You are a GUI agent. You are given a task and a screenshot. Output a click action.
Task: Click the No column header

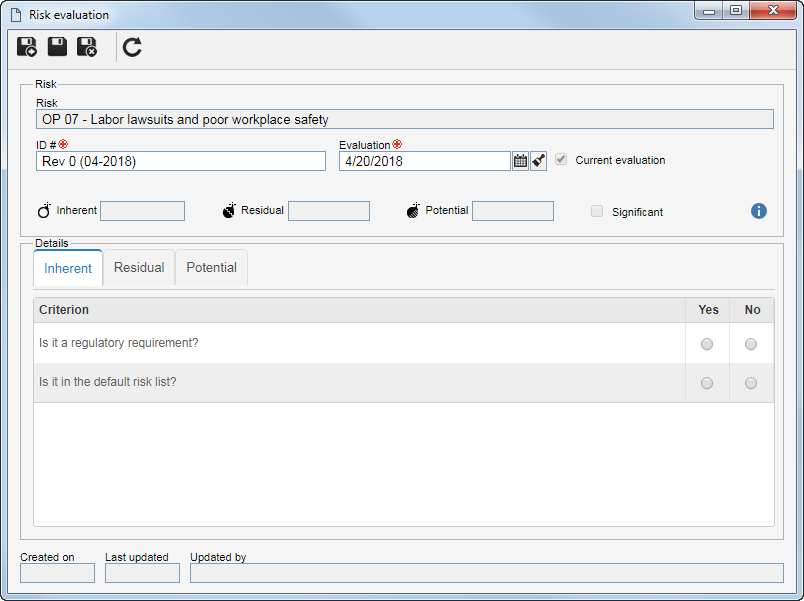point(752,310)
